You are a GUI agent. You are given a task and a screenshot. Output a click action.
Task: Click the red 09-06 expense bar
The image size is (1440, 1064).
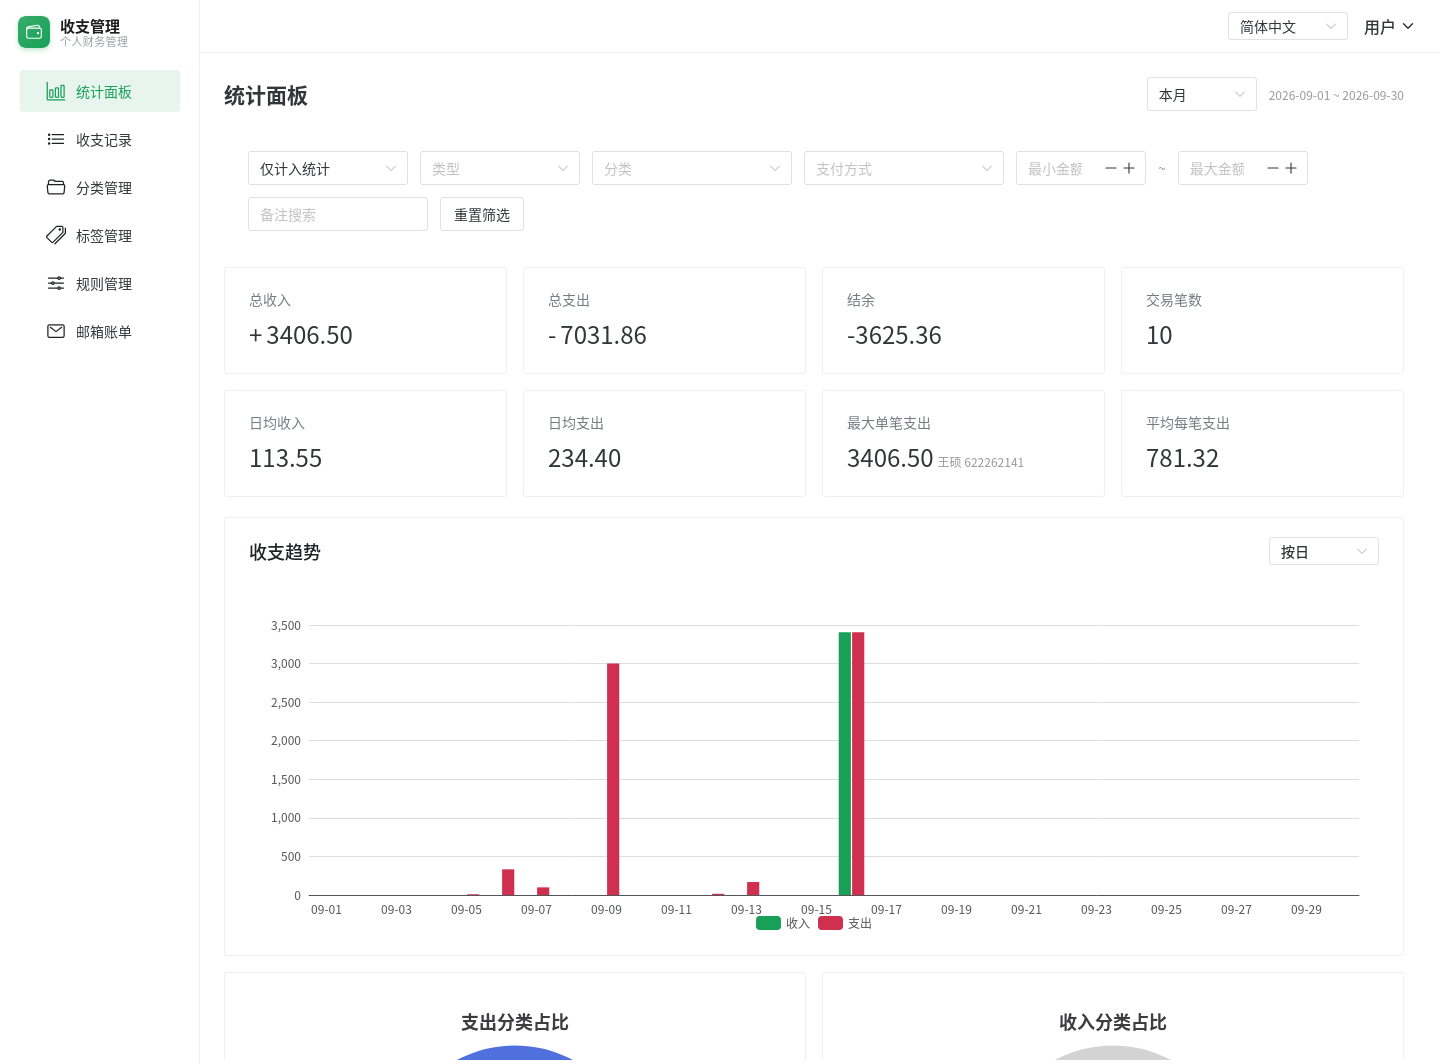[x=508, y=882]
